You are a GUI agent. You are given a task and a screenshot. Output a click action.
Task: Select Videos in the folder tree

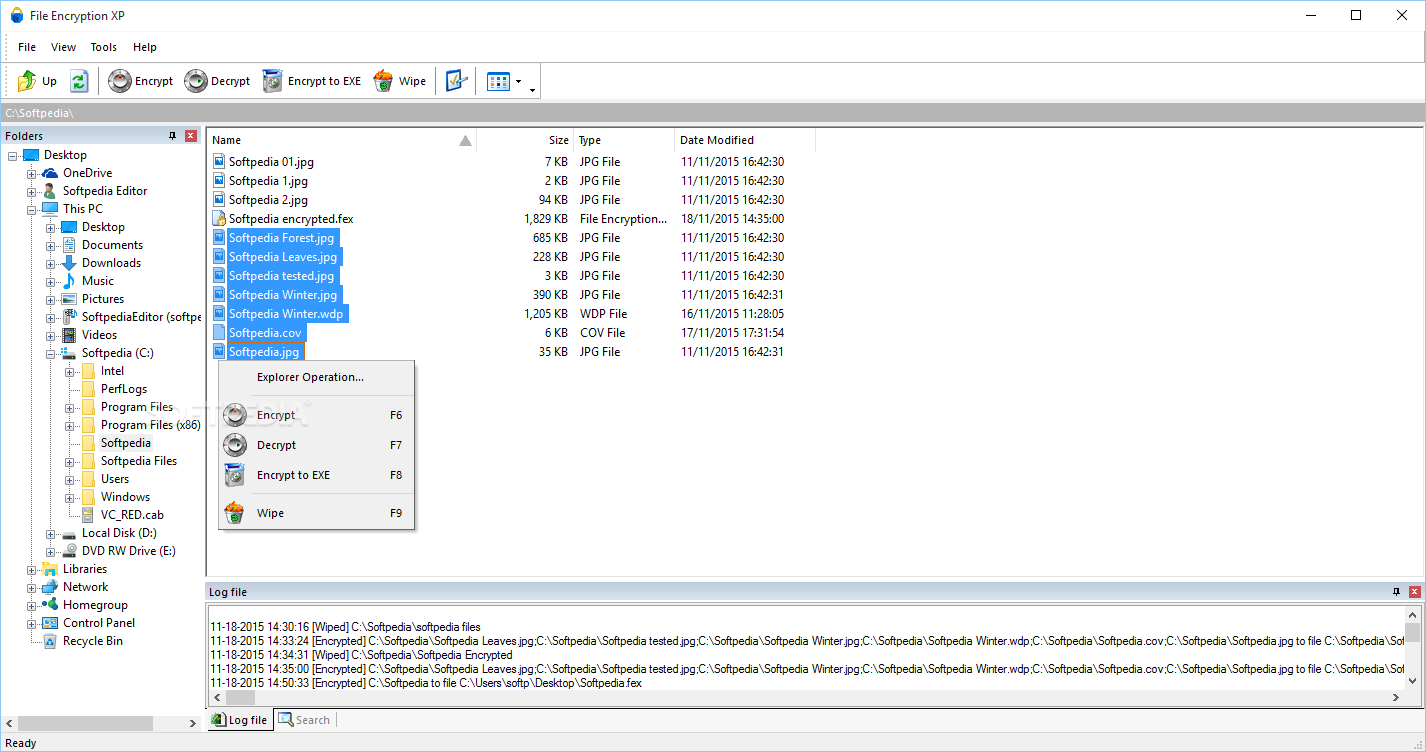click(99, 335)
